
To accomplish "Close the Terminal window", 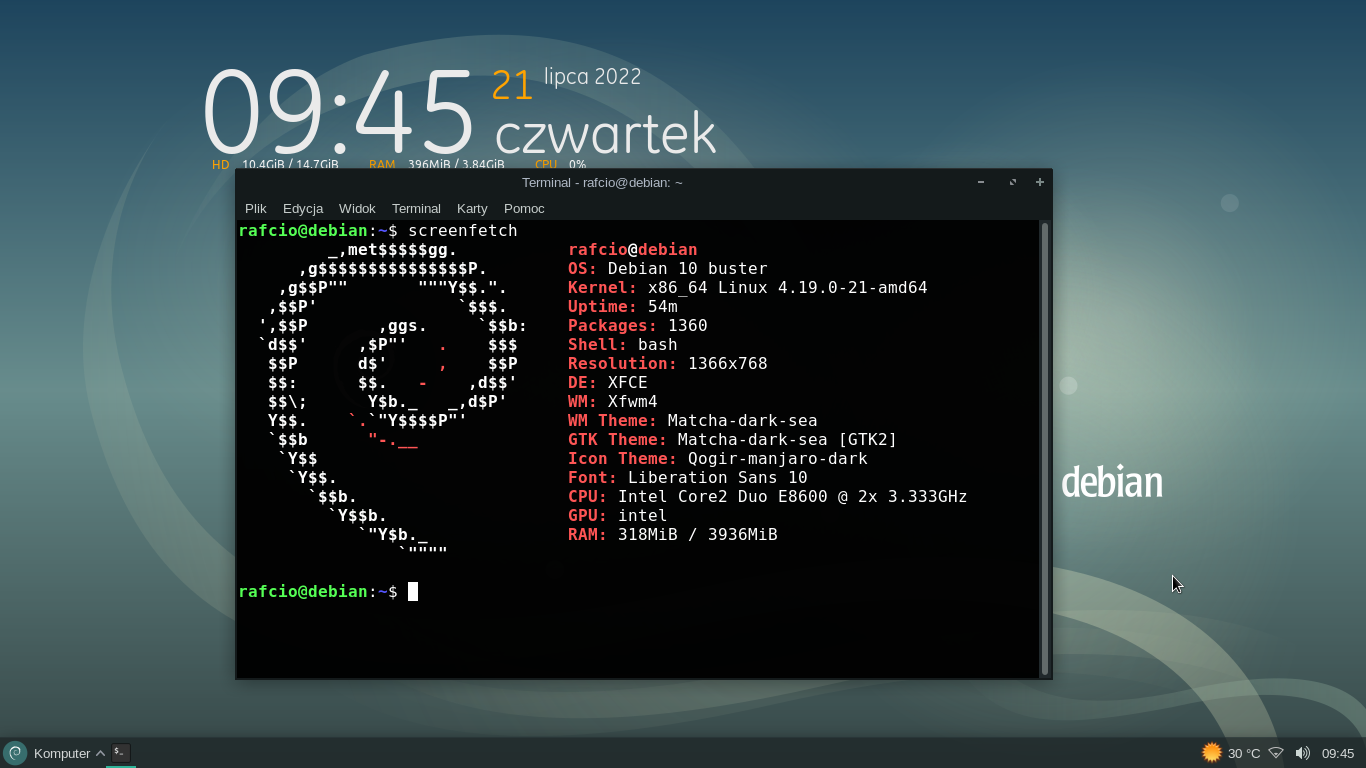I will [x=1040, y=182].
